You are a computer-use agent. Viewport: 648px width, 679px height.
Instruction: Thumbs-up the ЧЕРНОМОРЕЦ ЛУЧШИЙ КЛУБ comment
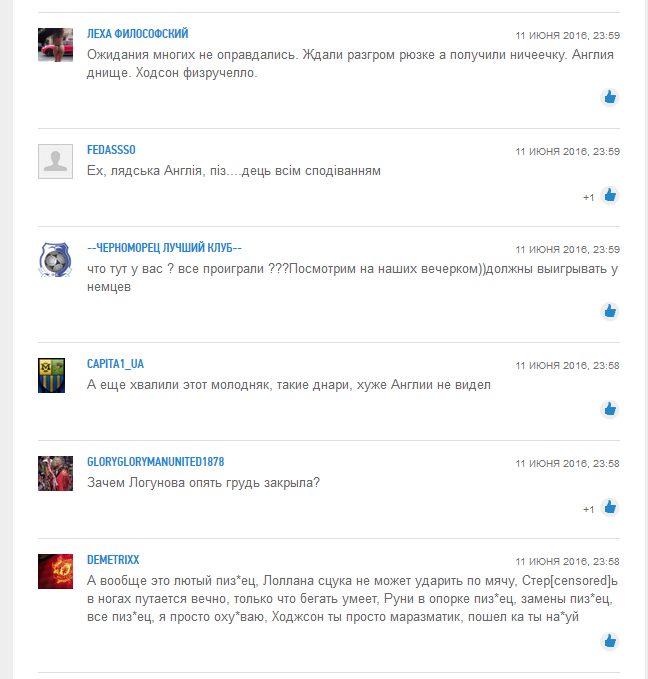[x=609, y=311]
